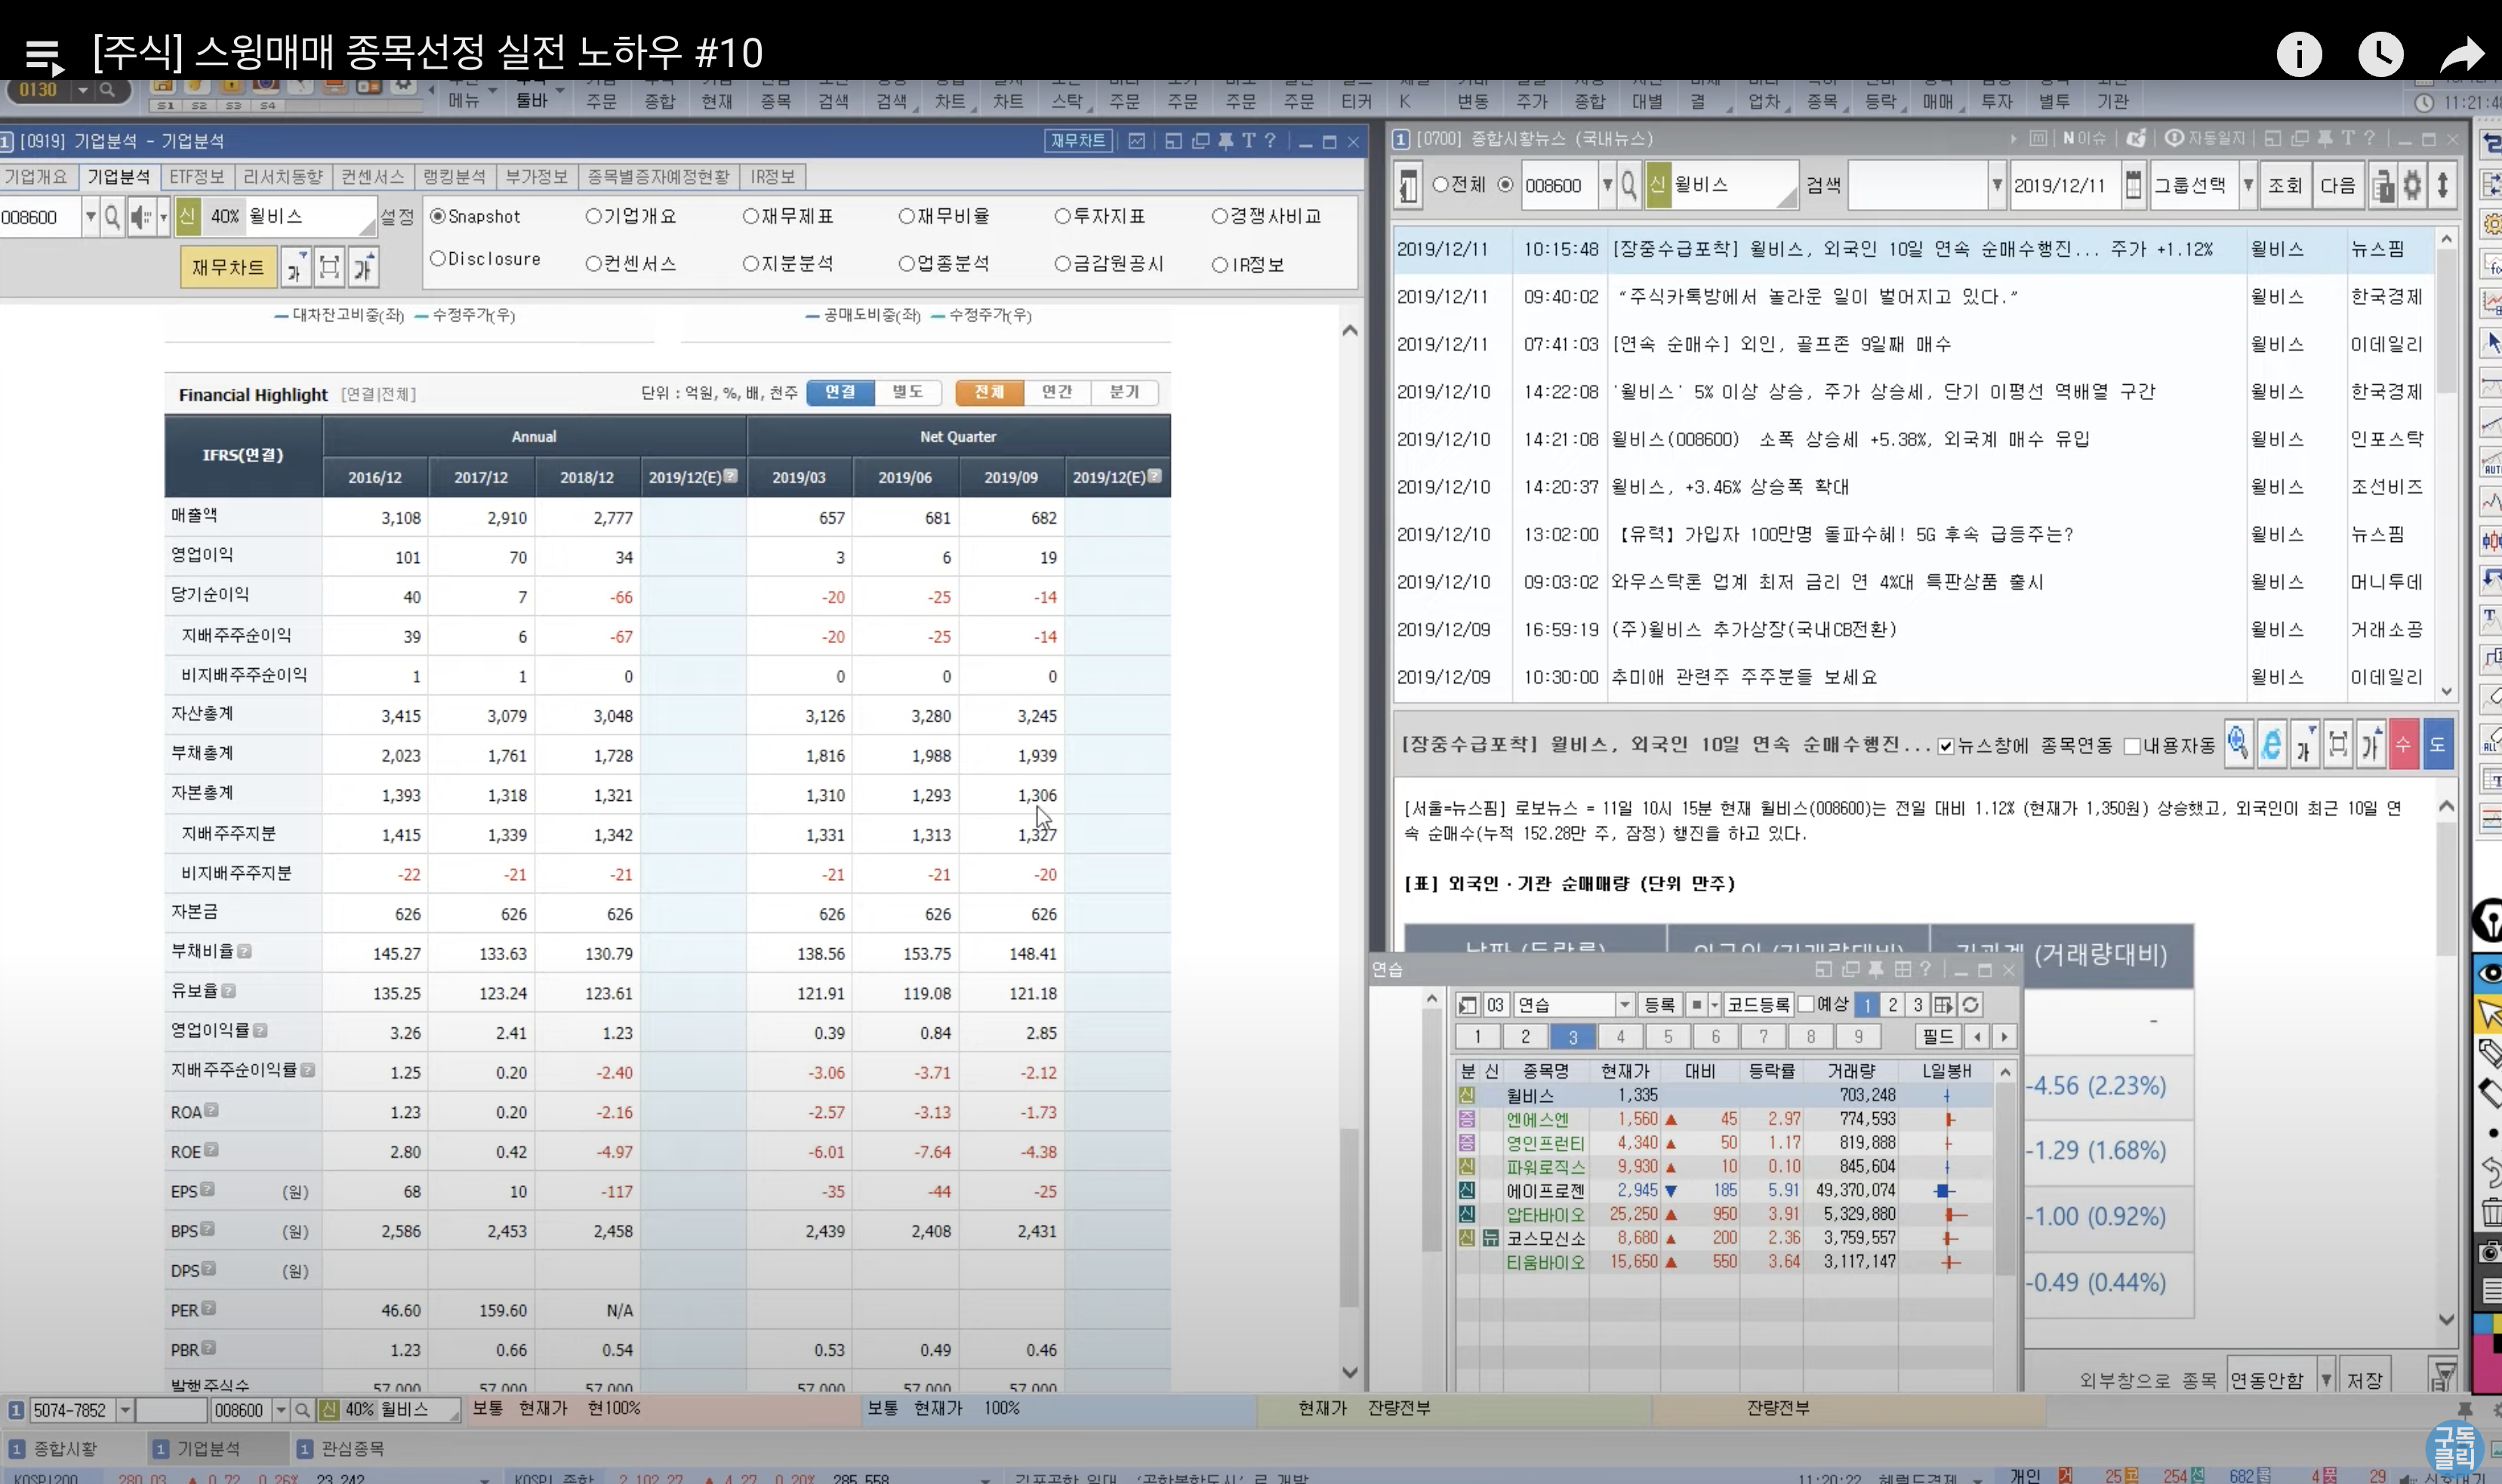The height and width of the screenshot is (1484, 2502).
Task: Click the Watch Later clock icon
Action: 2380,54
